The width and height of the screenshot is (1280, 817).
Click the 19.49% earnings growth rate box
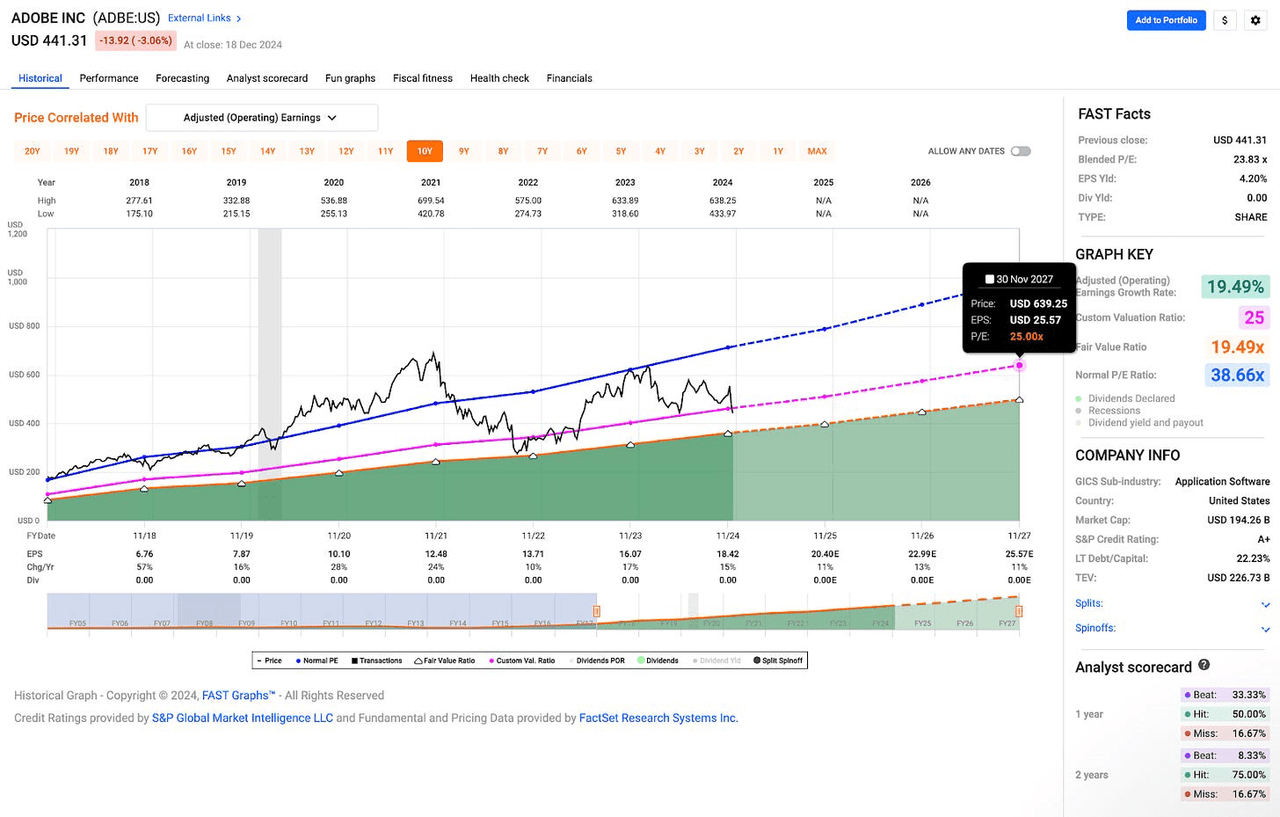[x=1235, y=287]
